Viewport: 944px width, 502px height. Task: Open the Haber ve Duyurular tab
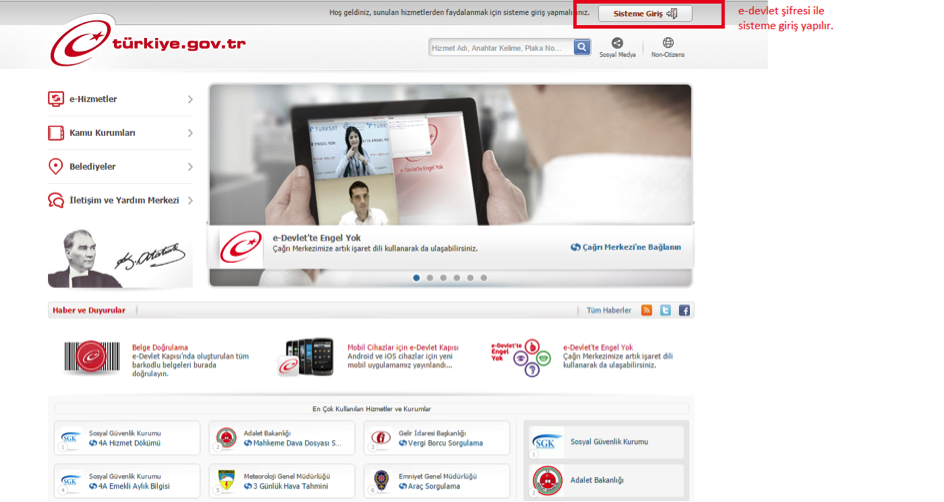coord(89,310)
